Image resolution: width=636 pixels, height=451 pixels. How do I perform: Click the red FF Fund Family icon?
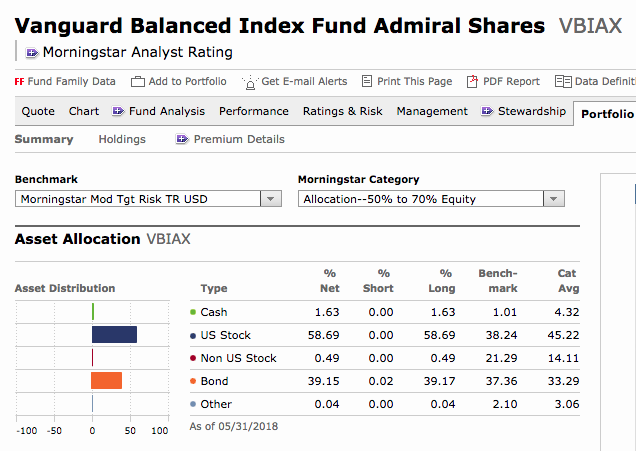point(19,82)
